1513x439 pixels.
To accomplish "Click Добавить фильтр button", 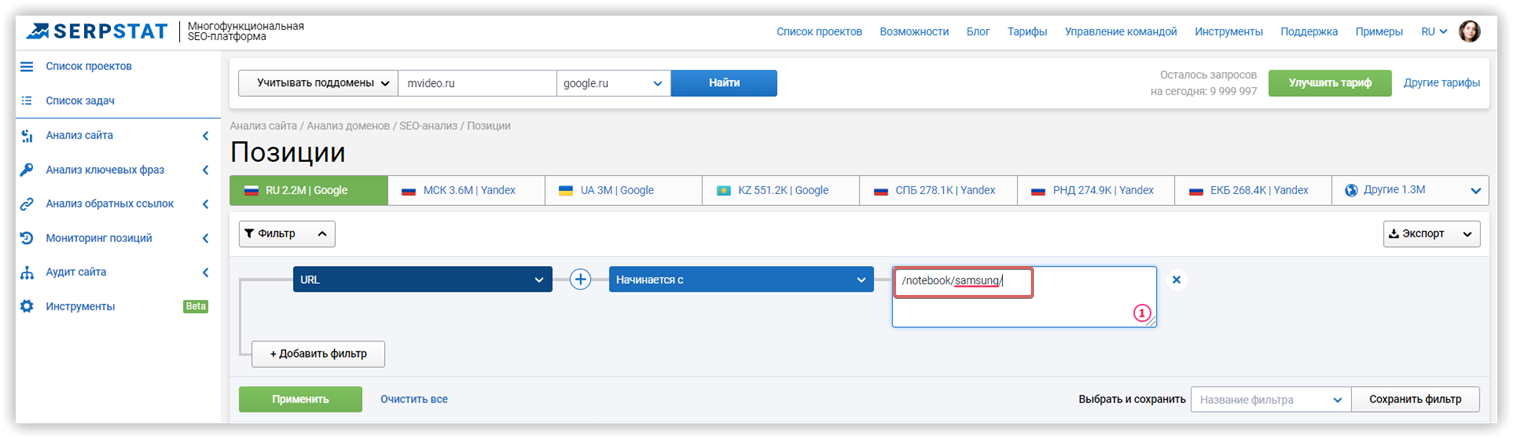I will 318,354.
